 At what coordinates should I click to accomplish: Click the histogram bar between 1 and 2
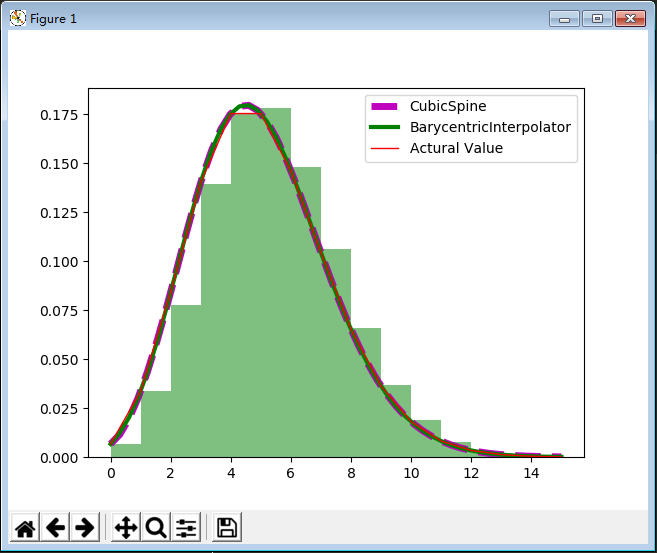(156, 424)
